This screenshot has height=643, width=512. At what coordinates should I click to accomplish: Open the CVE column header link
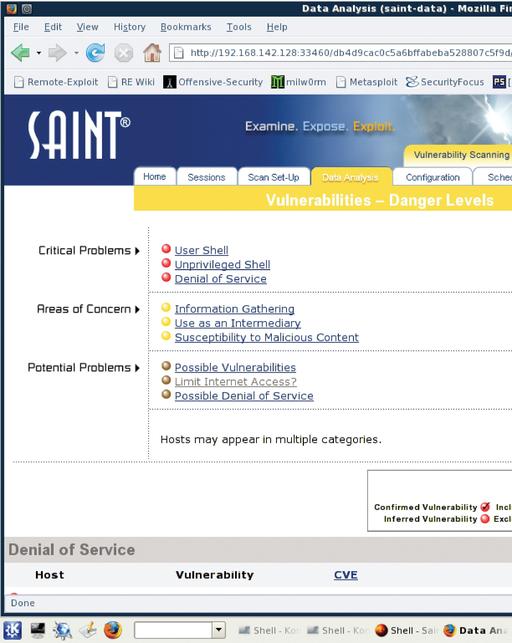(346, 575)
